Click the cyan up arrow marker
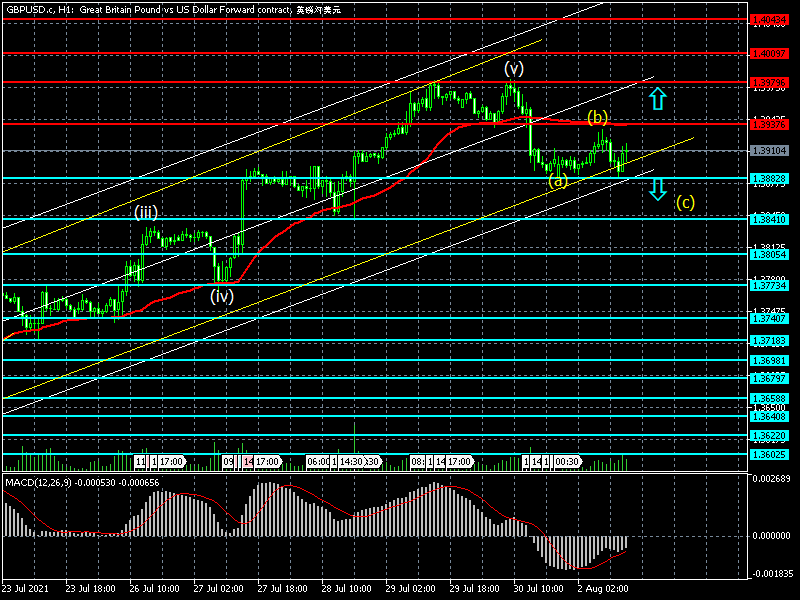This screenshot has height=600, width=800. click(657, 98)
